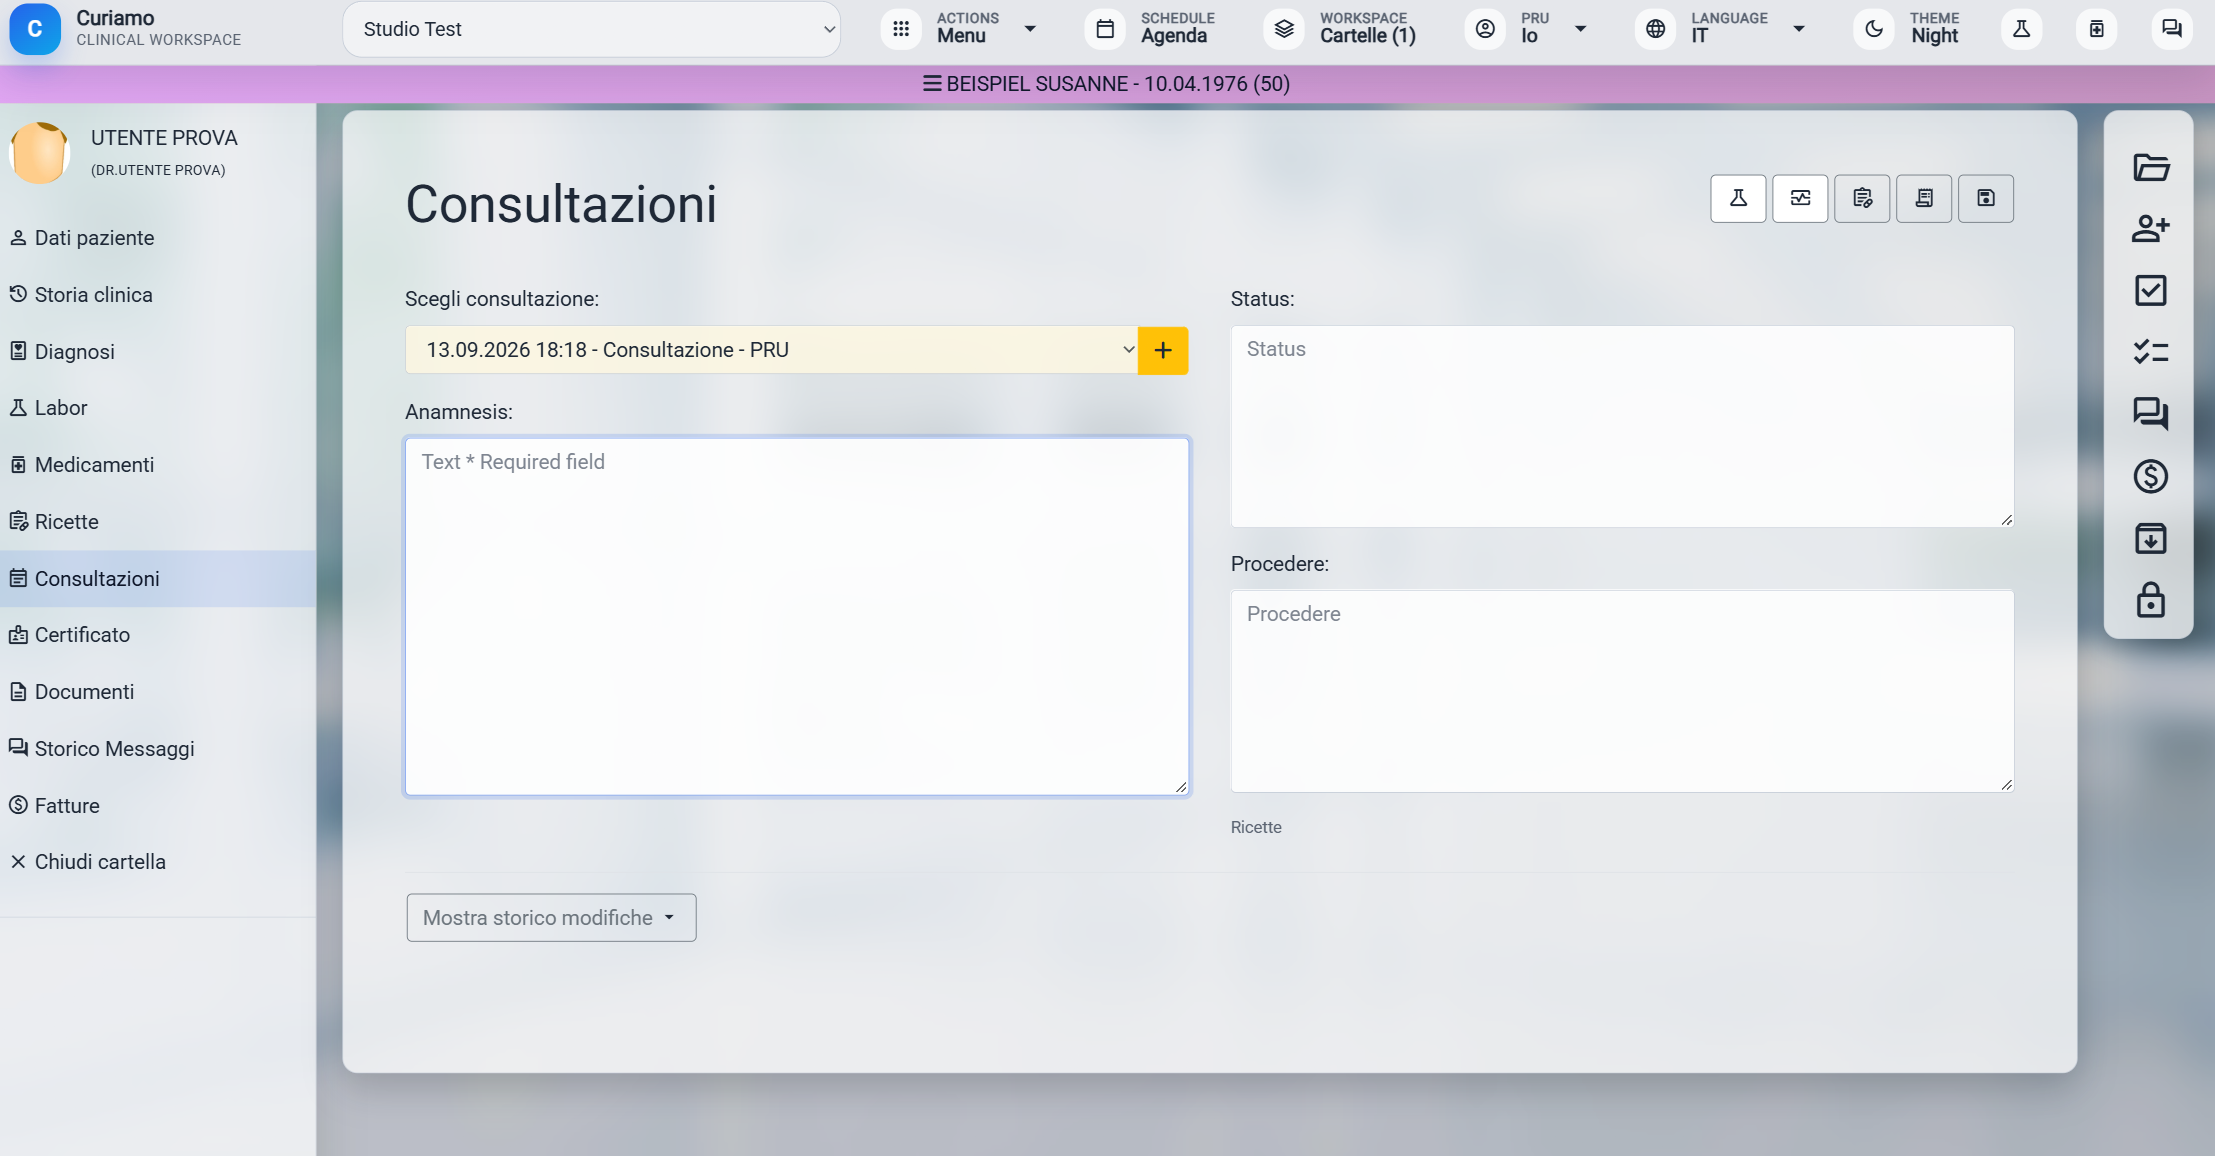Click add patient icon in right sidebar

click(x=2150, y=229)
